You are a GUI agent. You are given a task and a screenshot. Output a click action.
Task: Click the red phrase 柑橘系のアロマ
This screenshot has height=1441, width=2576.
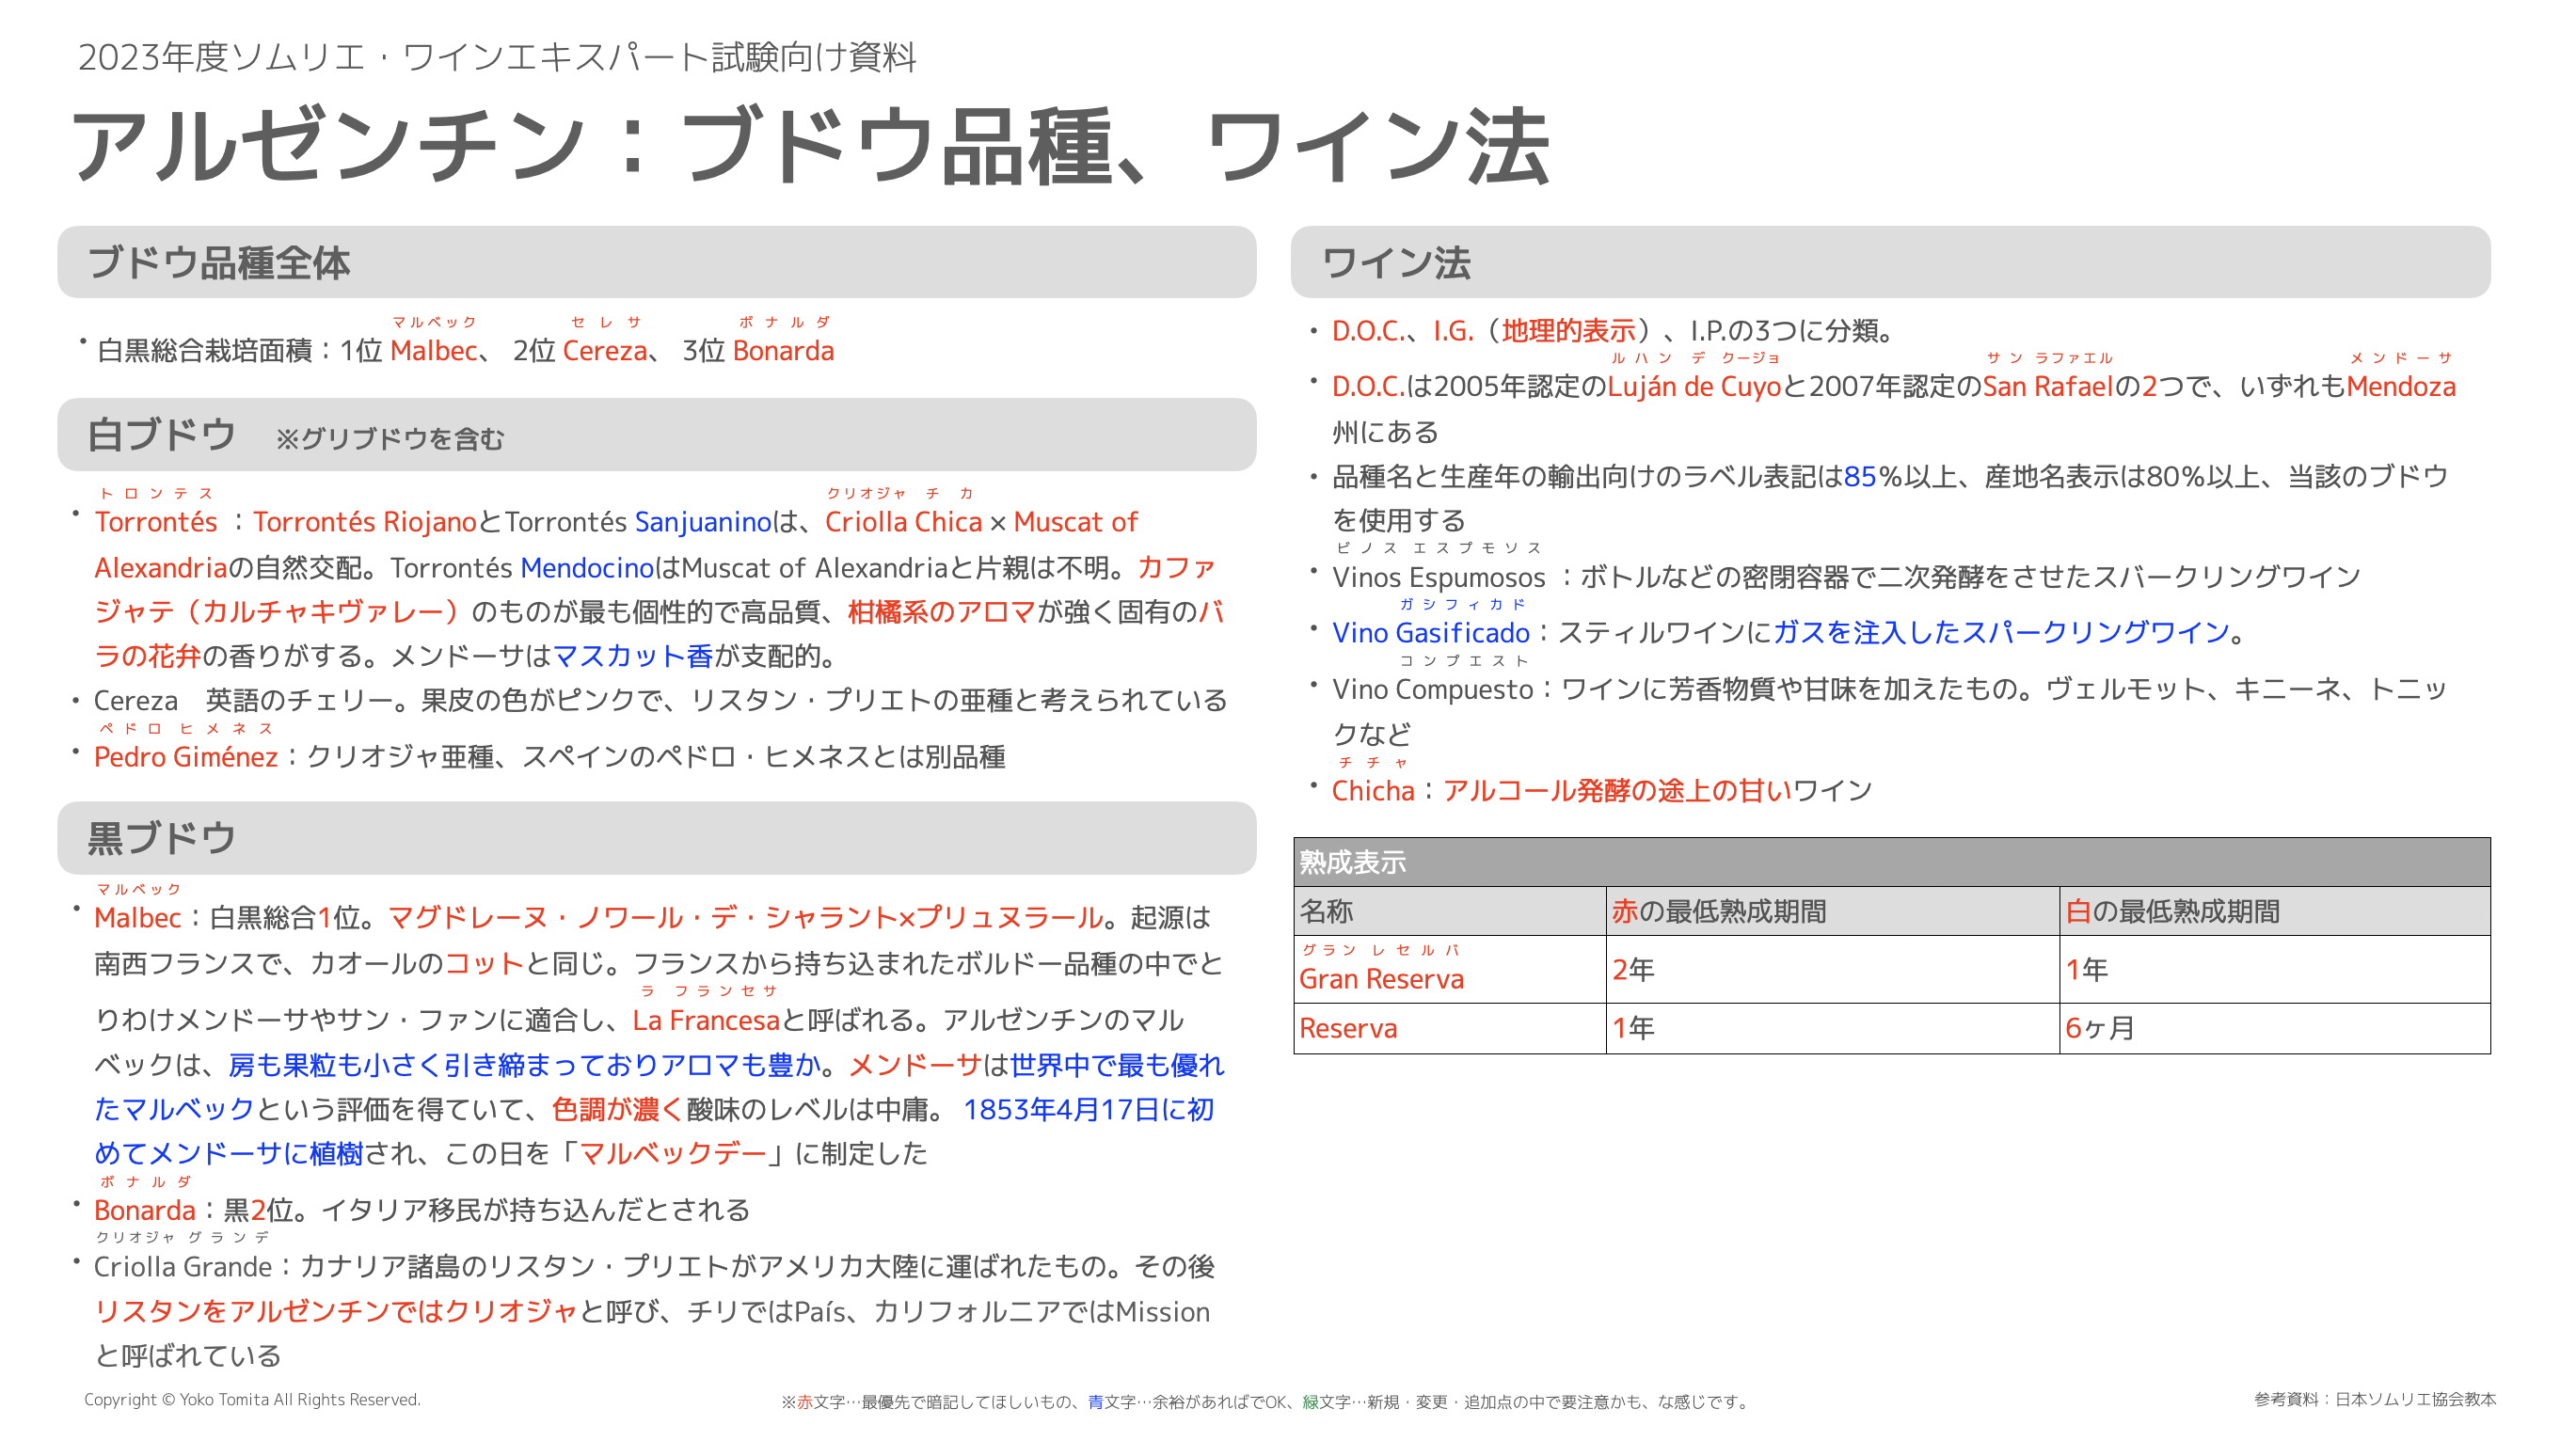tap(941, 612)
